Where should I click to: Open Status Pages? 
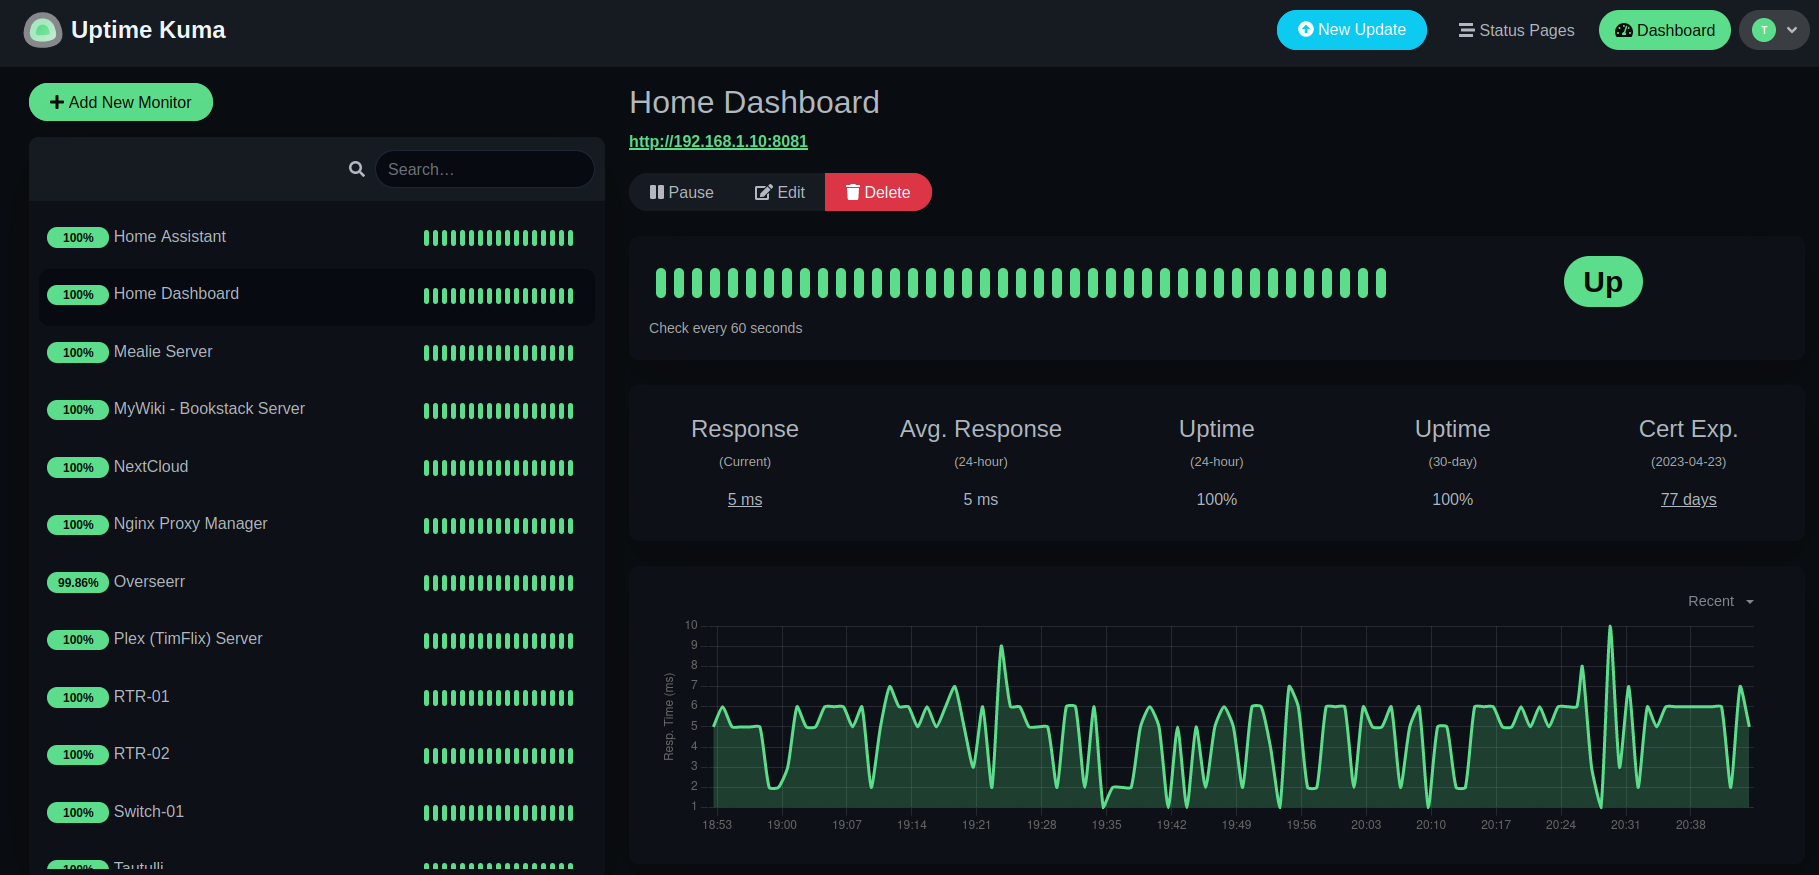1516,30
